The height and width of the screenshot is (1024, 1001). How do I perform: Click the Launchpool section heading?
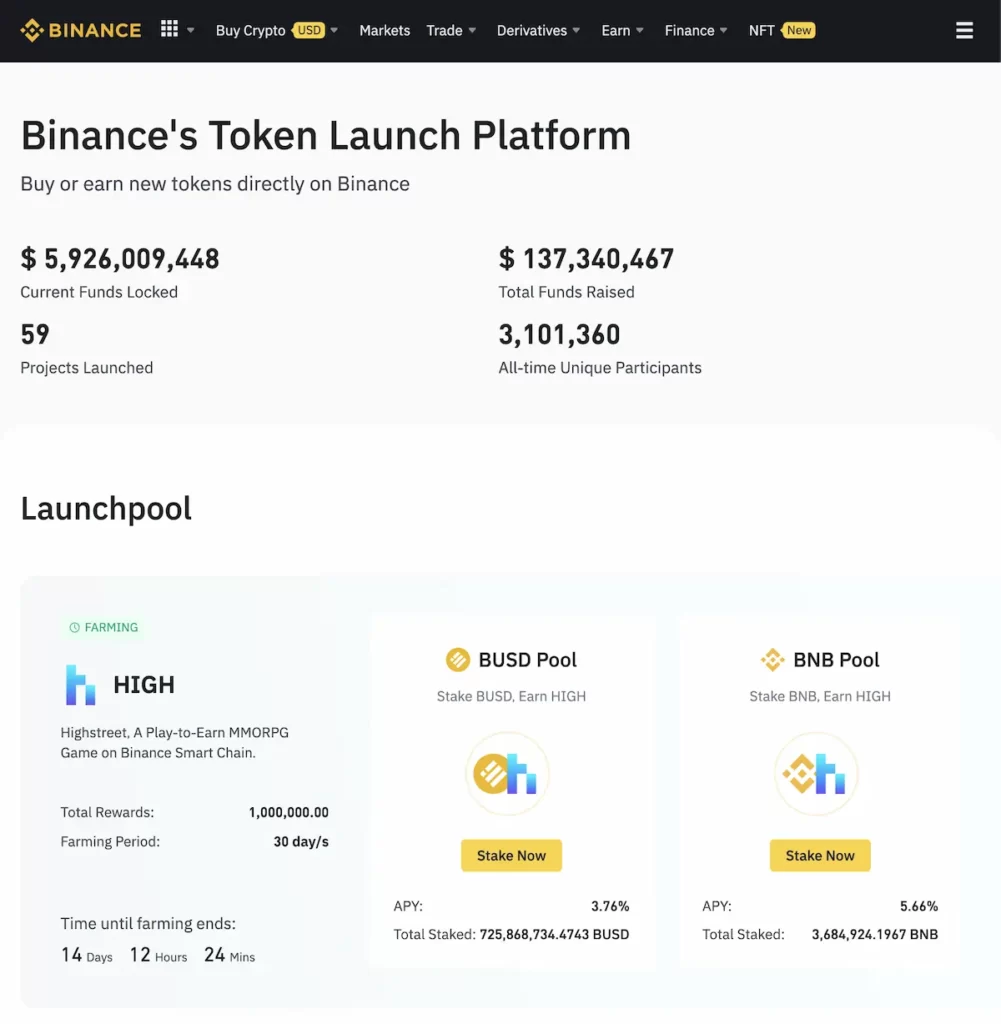click(106, 508)
